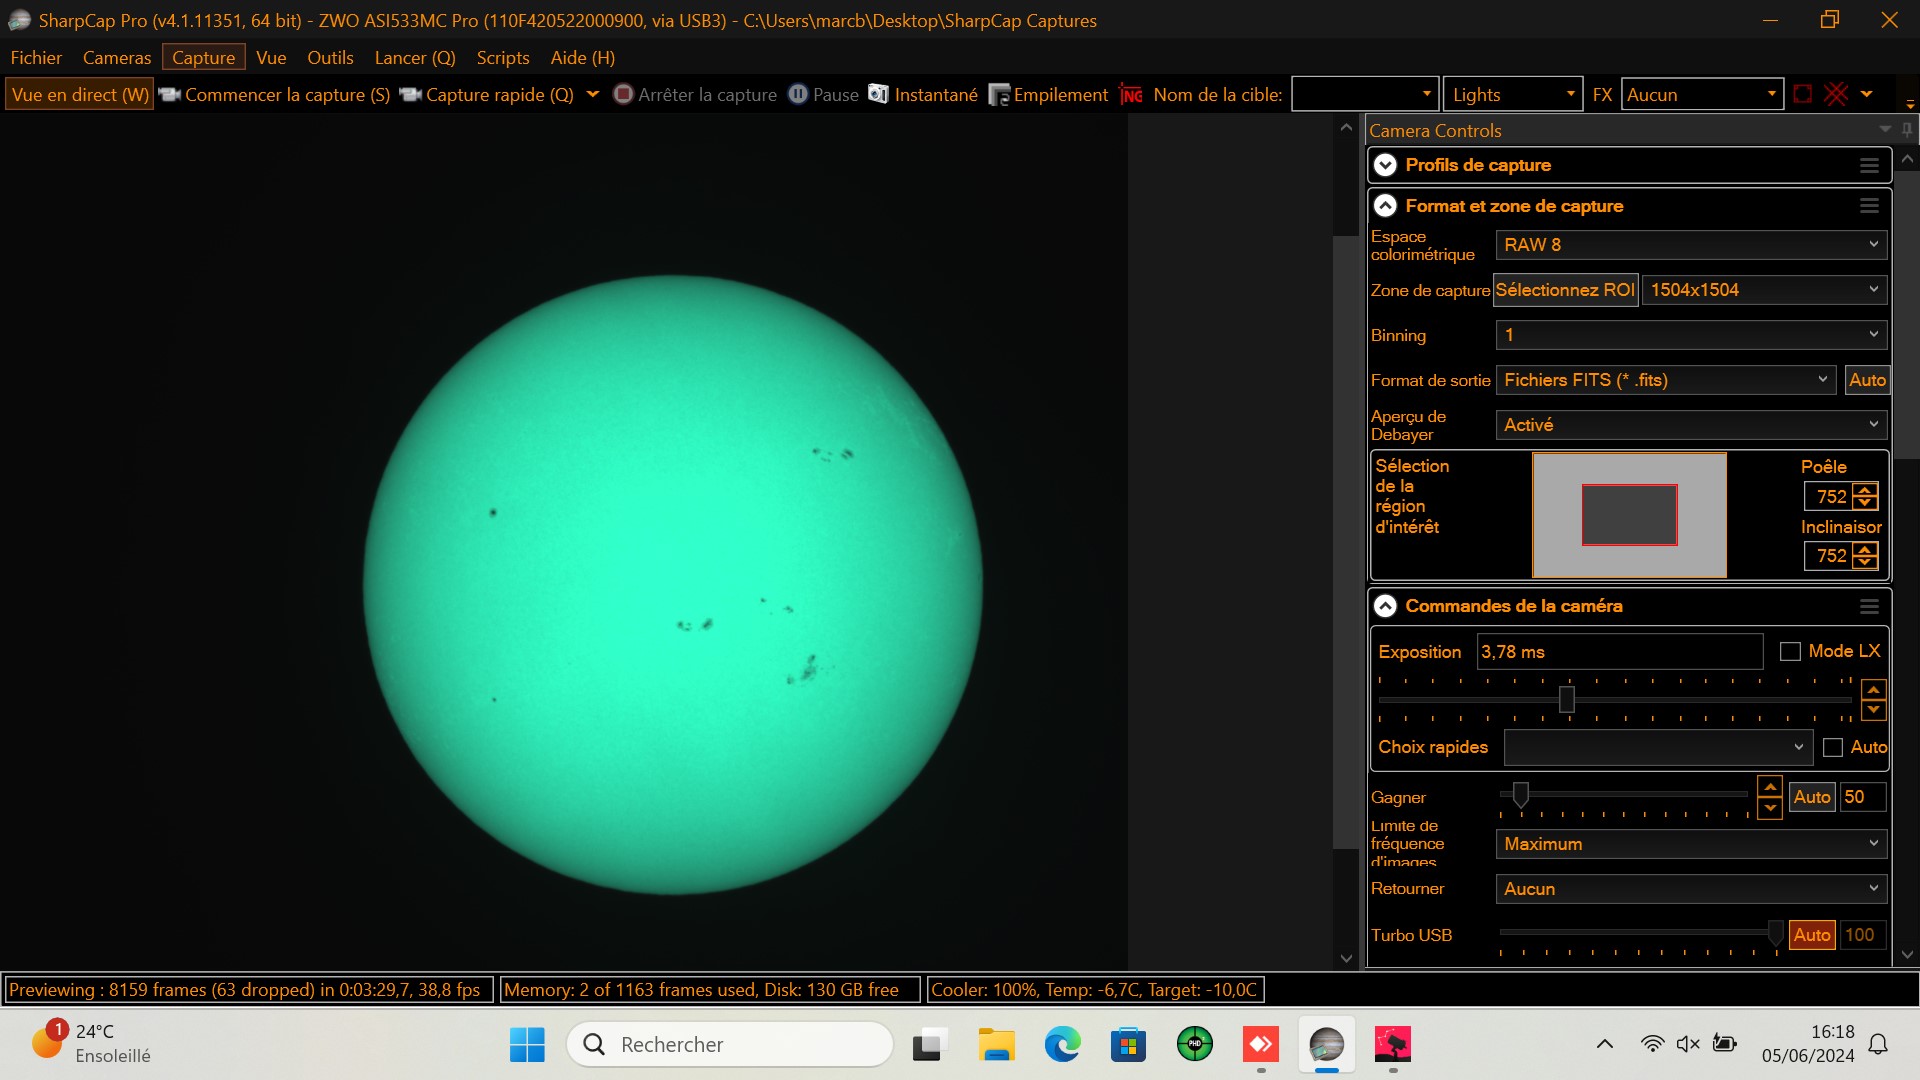The width and height of the screenshot is (1920, 1080).
Task: Enable Mode LX checkbox
Action: 1791,651
